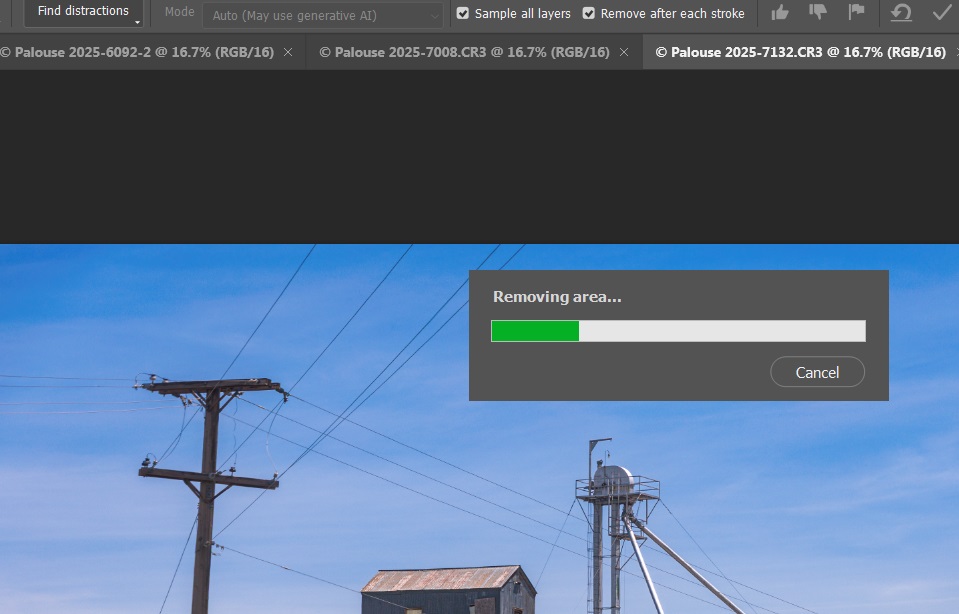Viewport: 959px width, 614px height.
Task: Click the Find distractions button
Action: coord(83,11)
